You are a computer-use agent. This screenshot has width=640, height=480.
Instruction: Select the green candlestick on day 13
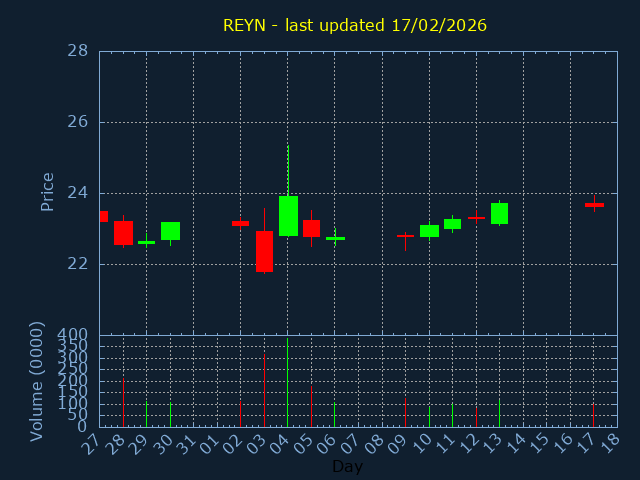click(499, 213)
